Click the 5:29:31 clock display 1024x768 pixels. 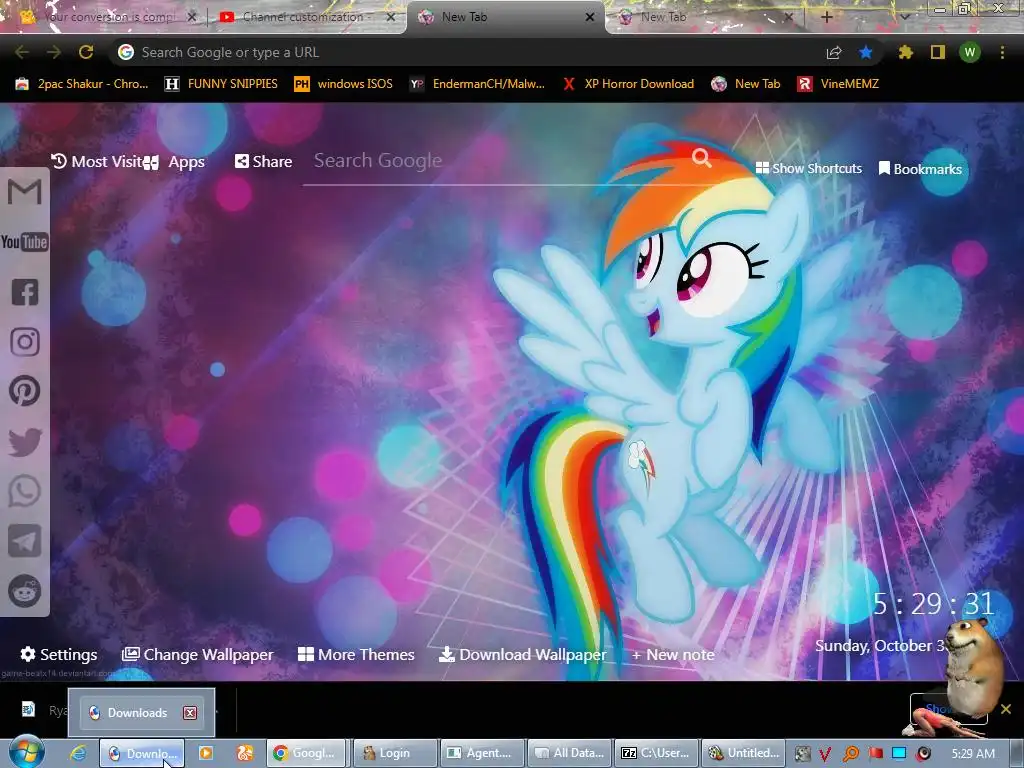pos(934,604)
